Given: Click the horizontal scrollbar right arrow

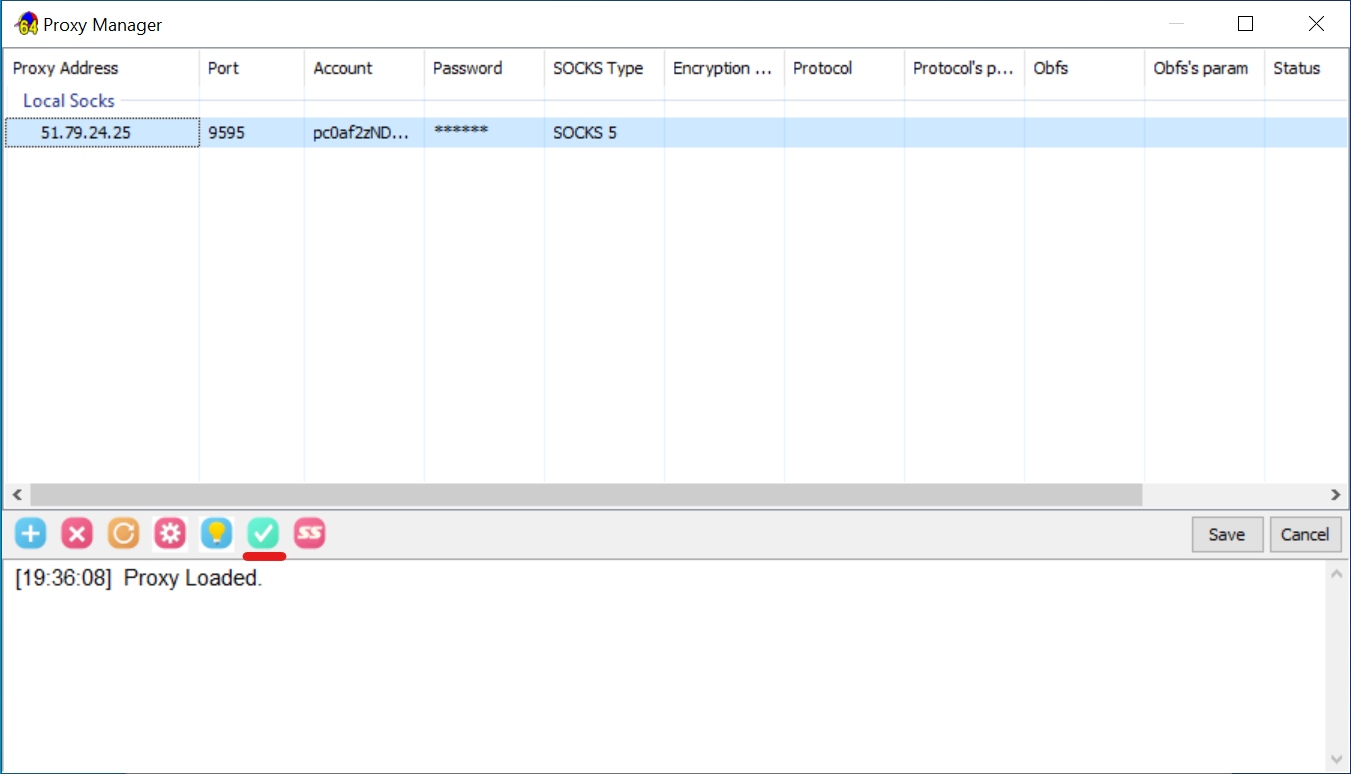Looking at the screenshot, I should [x=1335, y=495].
